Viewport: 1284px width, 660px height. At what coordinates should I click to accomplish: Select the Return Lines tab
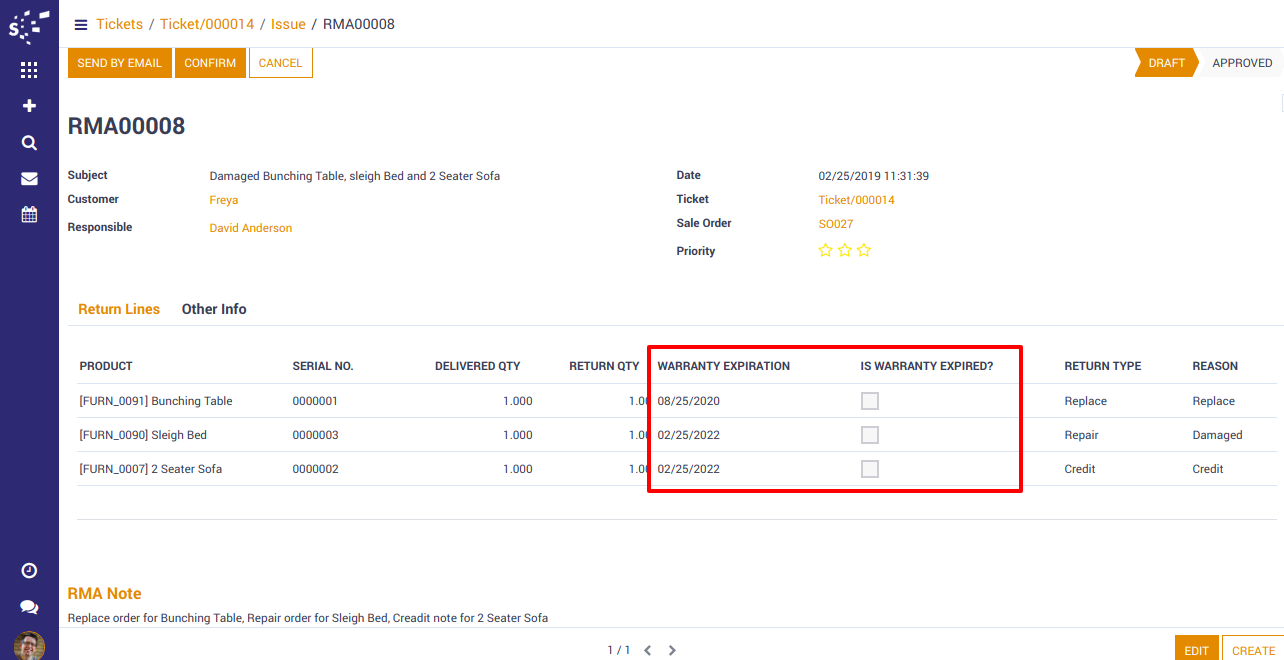(119, 309)
